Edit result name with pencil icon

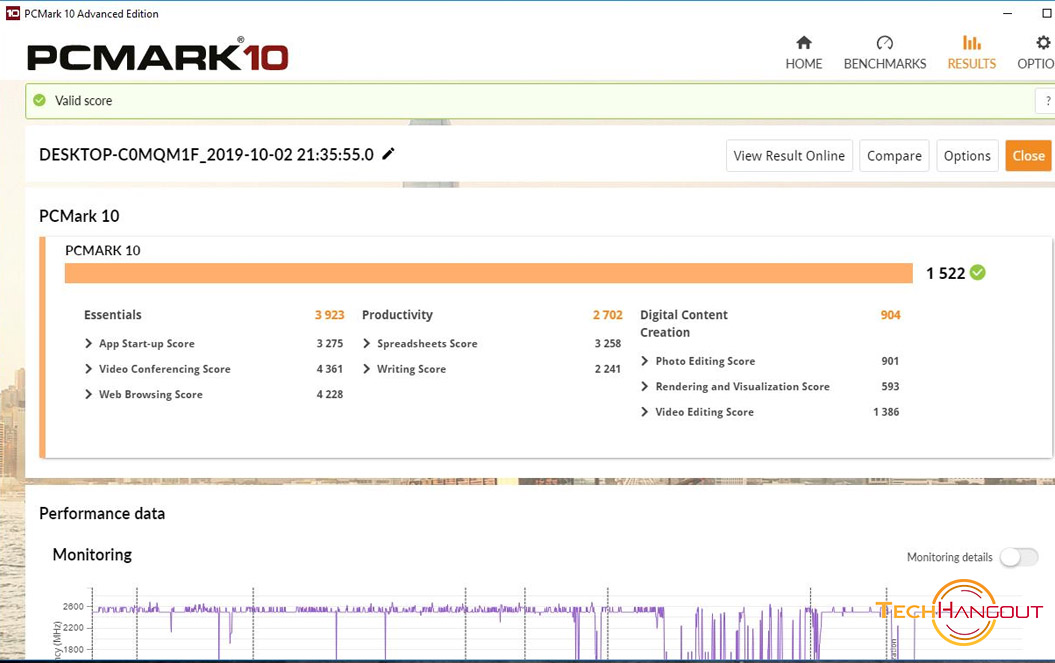coord(388,154)
